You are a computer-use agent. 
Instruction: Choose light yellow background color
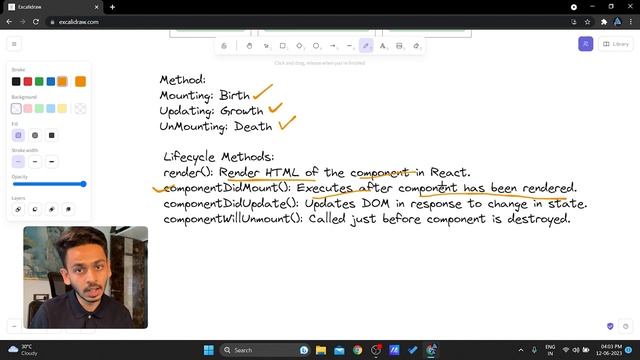(62, 109)
